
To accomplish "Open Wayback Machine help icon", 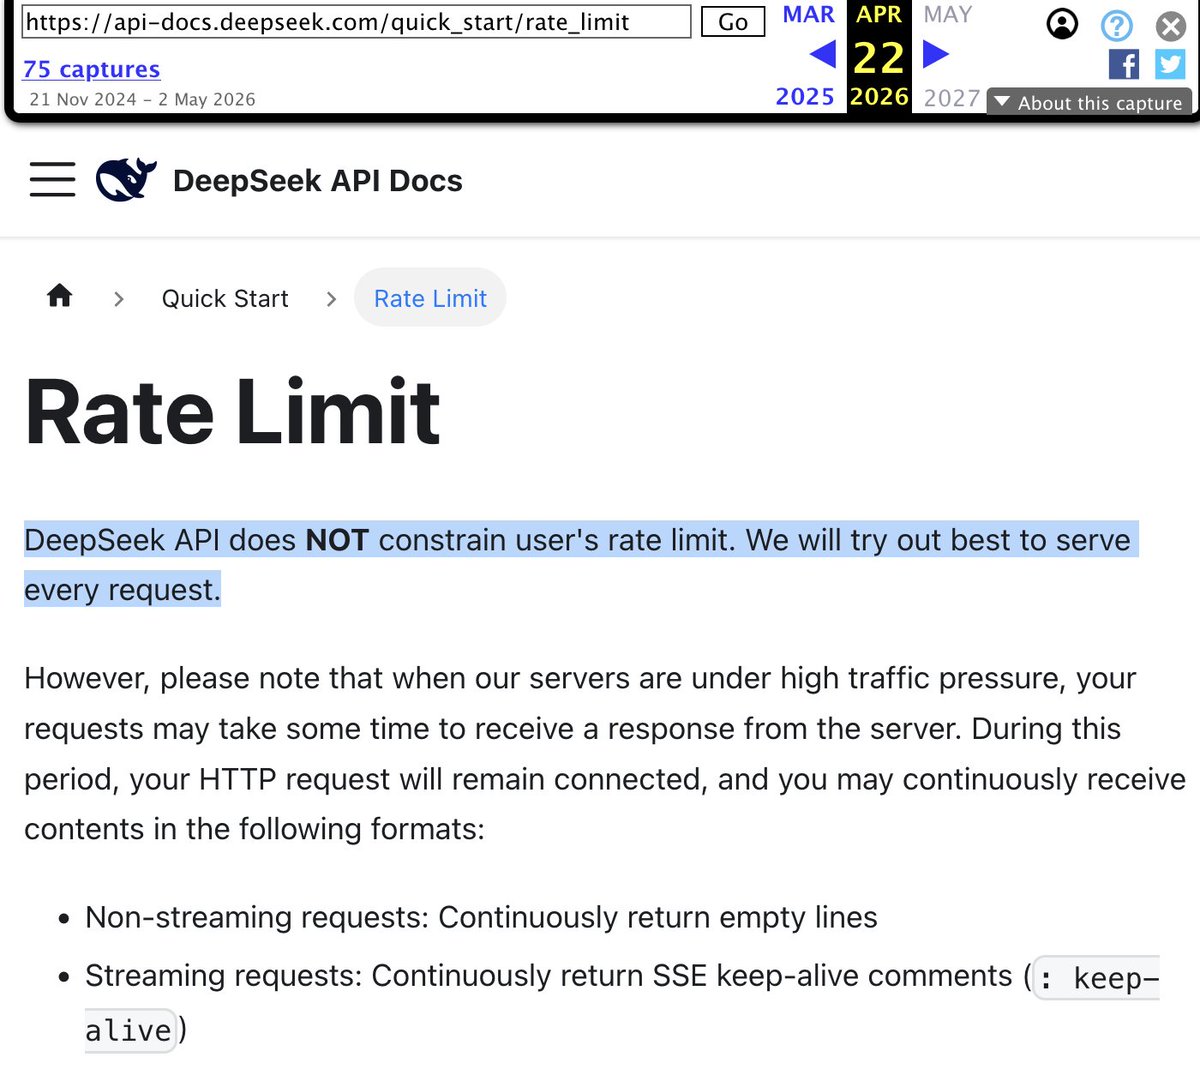I will (x=1117, y=24).
